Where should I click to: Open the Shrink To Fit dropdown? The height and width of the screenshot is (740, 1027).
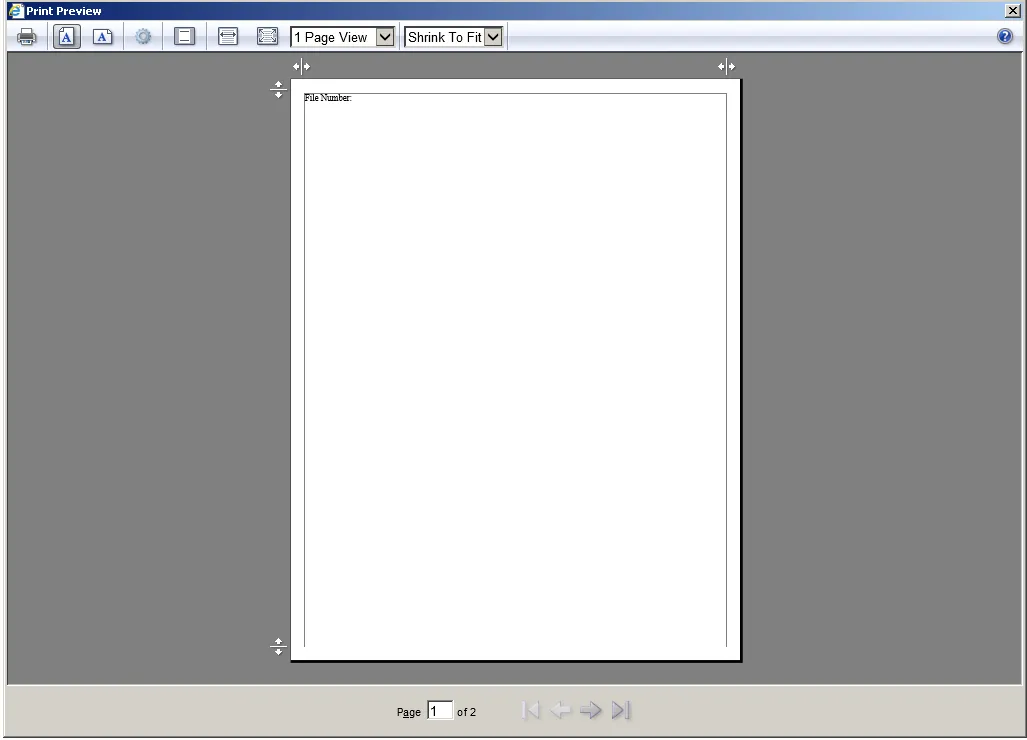click(454, 37)
